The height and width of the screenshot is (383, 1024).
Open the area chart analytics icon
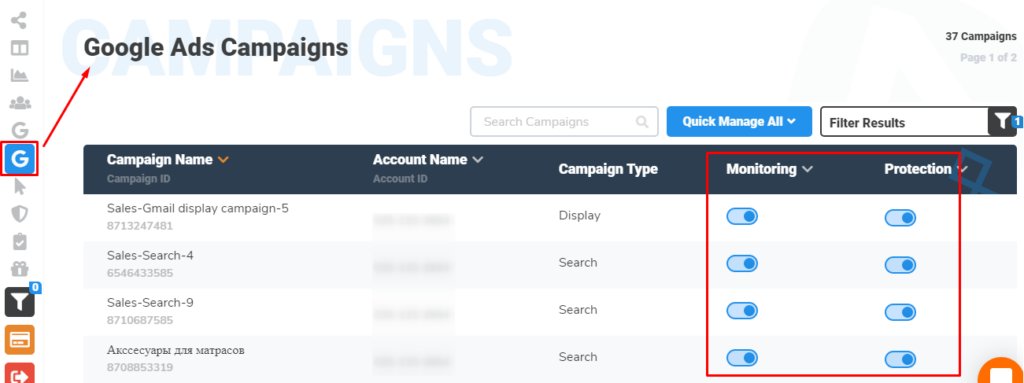click(20, 75)
